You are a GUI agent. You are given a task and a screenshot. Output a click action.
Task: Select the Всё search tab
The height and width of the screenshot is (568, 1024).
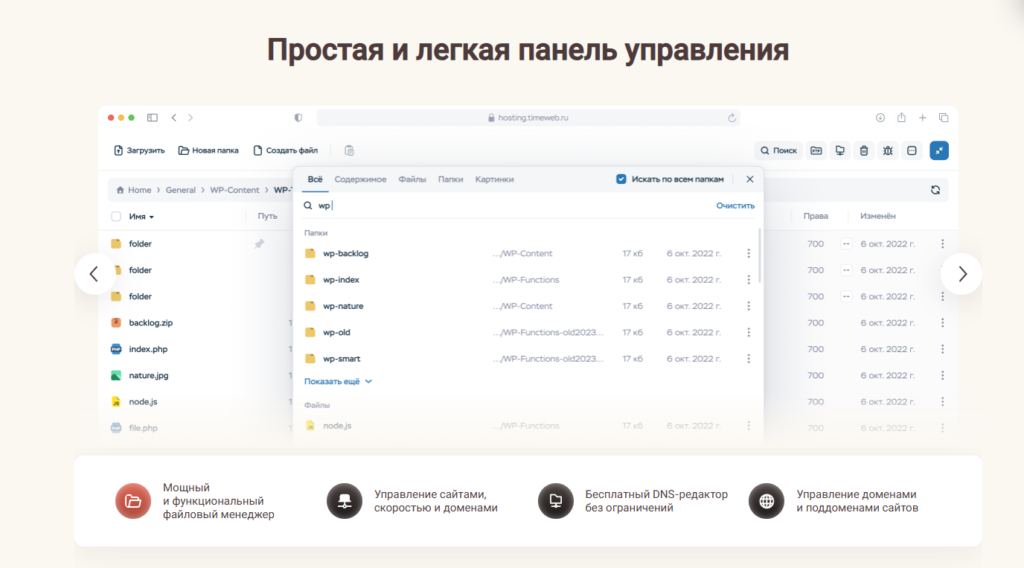click(315, 179)
